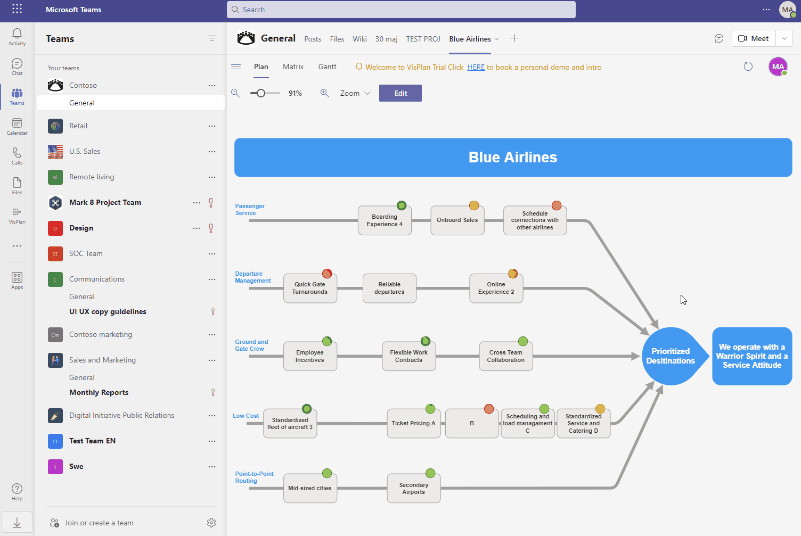
Task: Open the Meet options dropdown arrow
Action: pyautogui.click(x=784, y=38)
